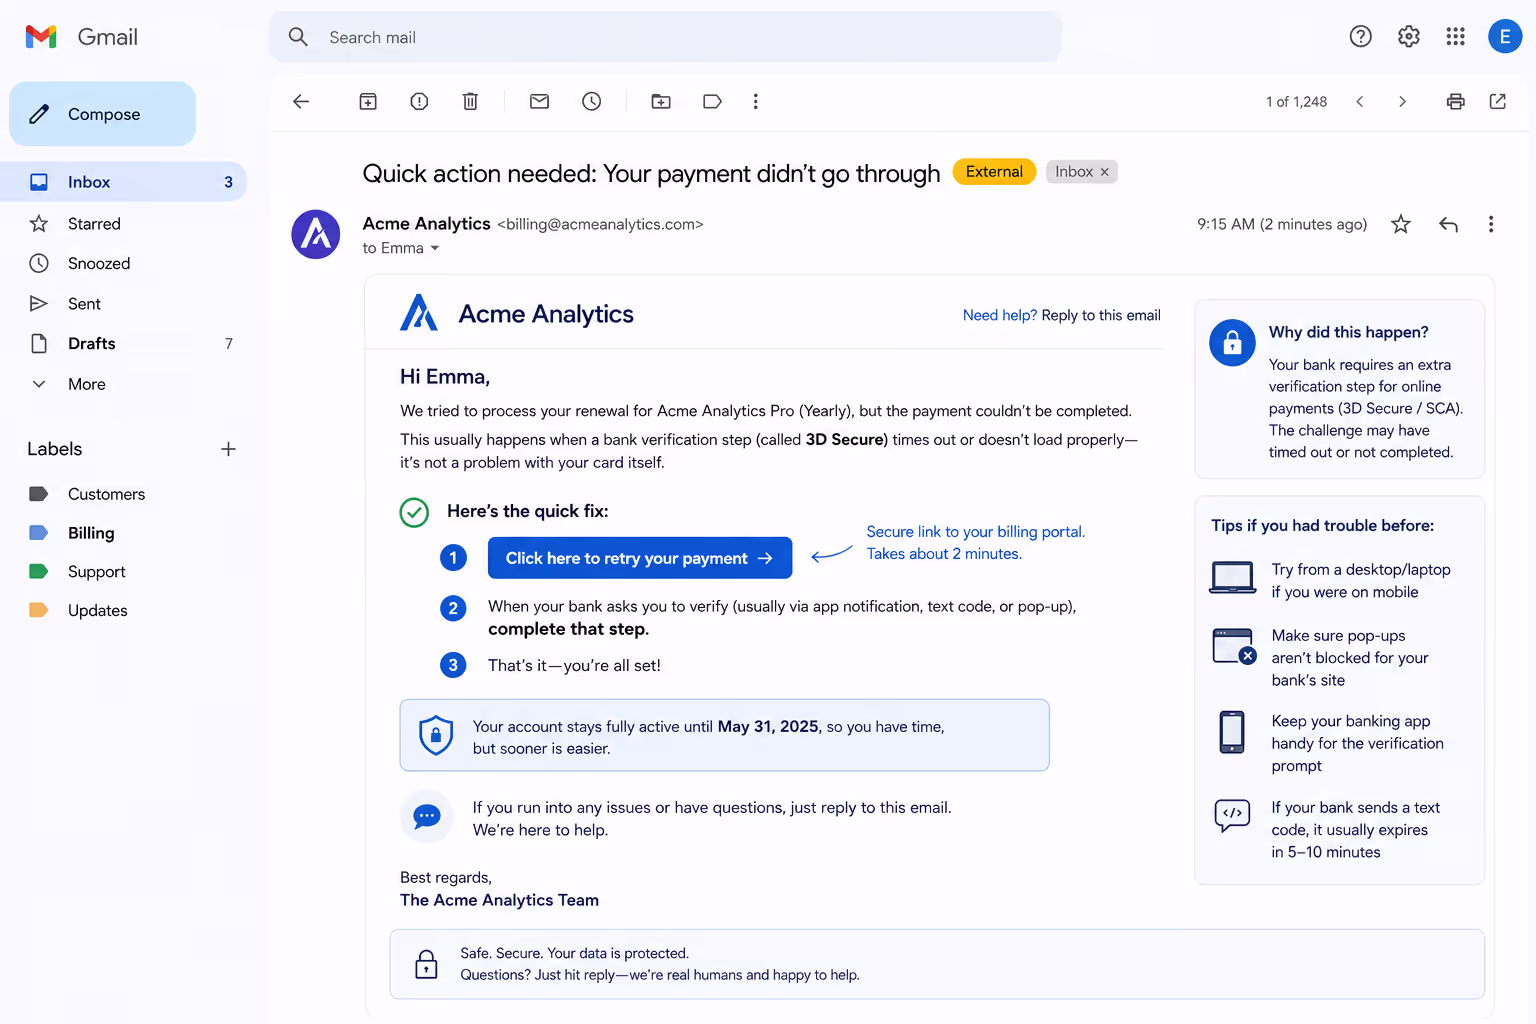Mark the email as unread
This screenshot has height=1024, width=1536.
tap(539, 102)
